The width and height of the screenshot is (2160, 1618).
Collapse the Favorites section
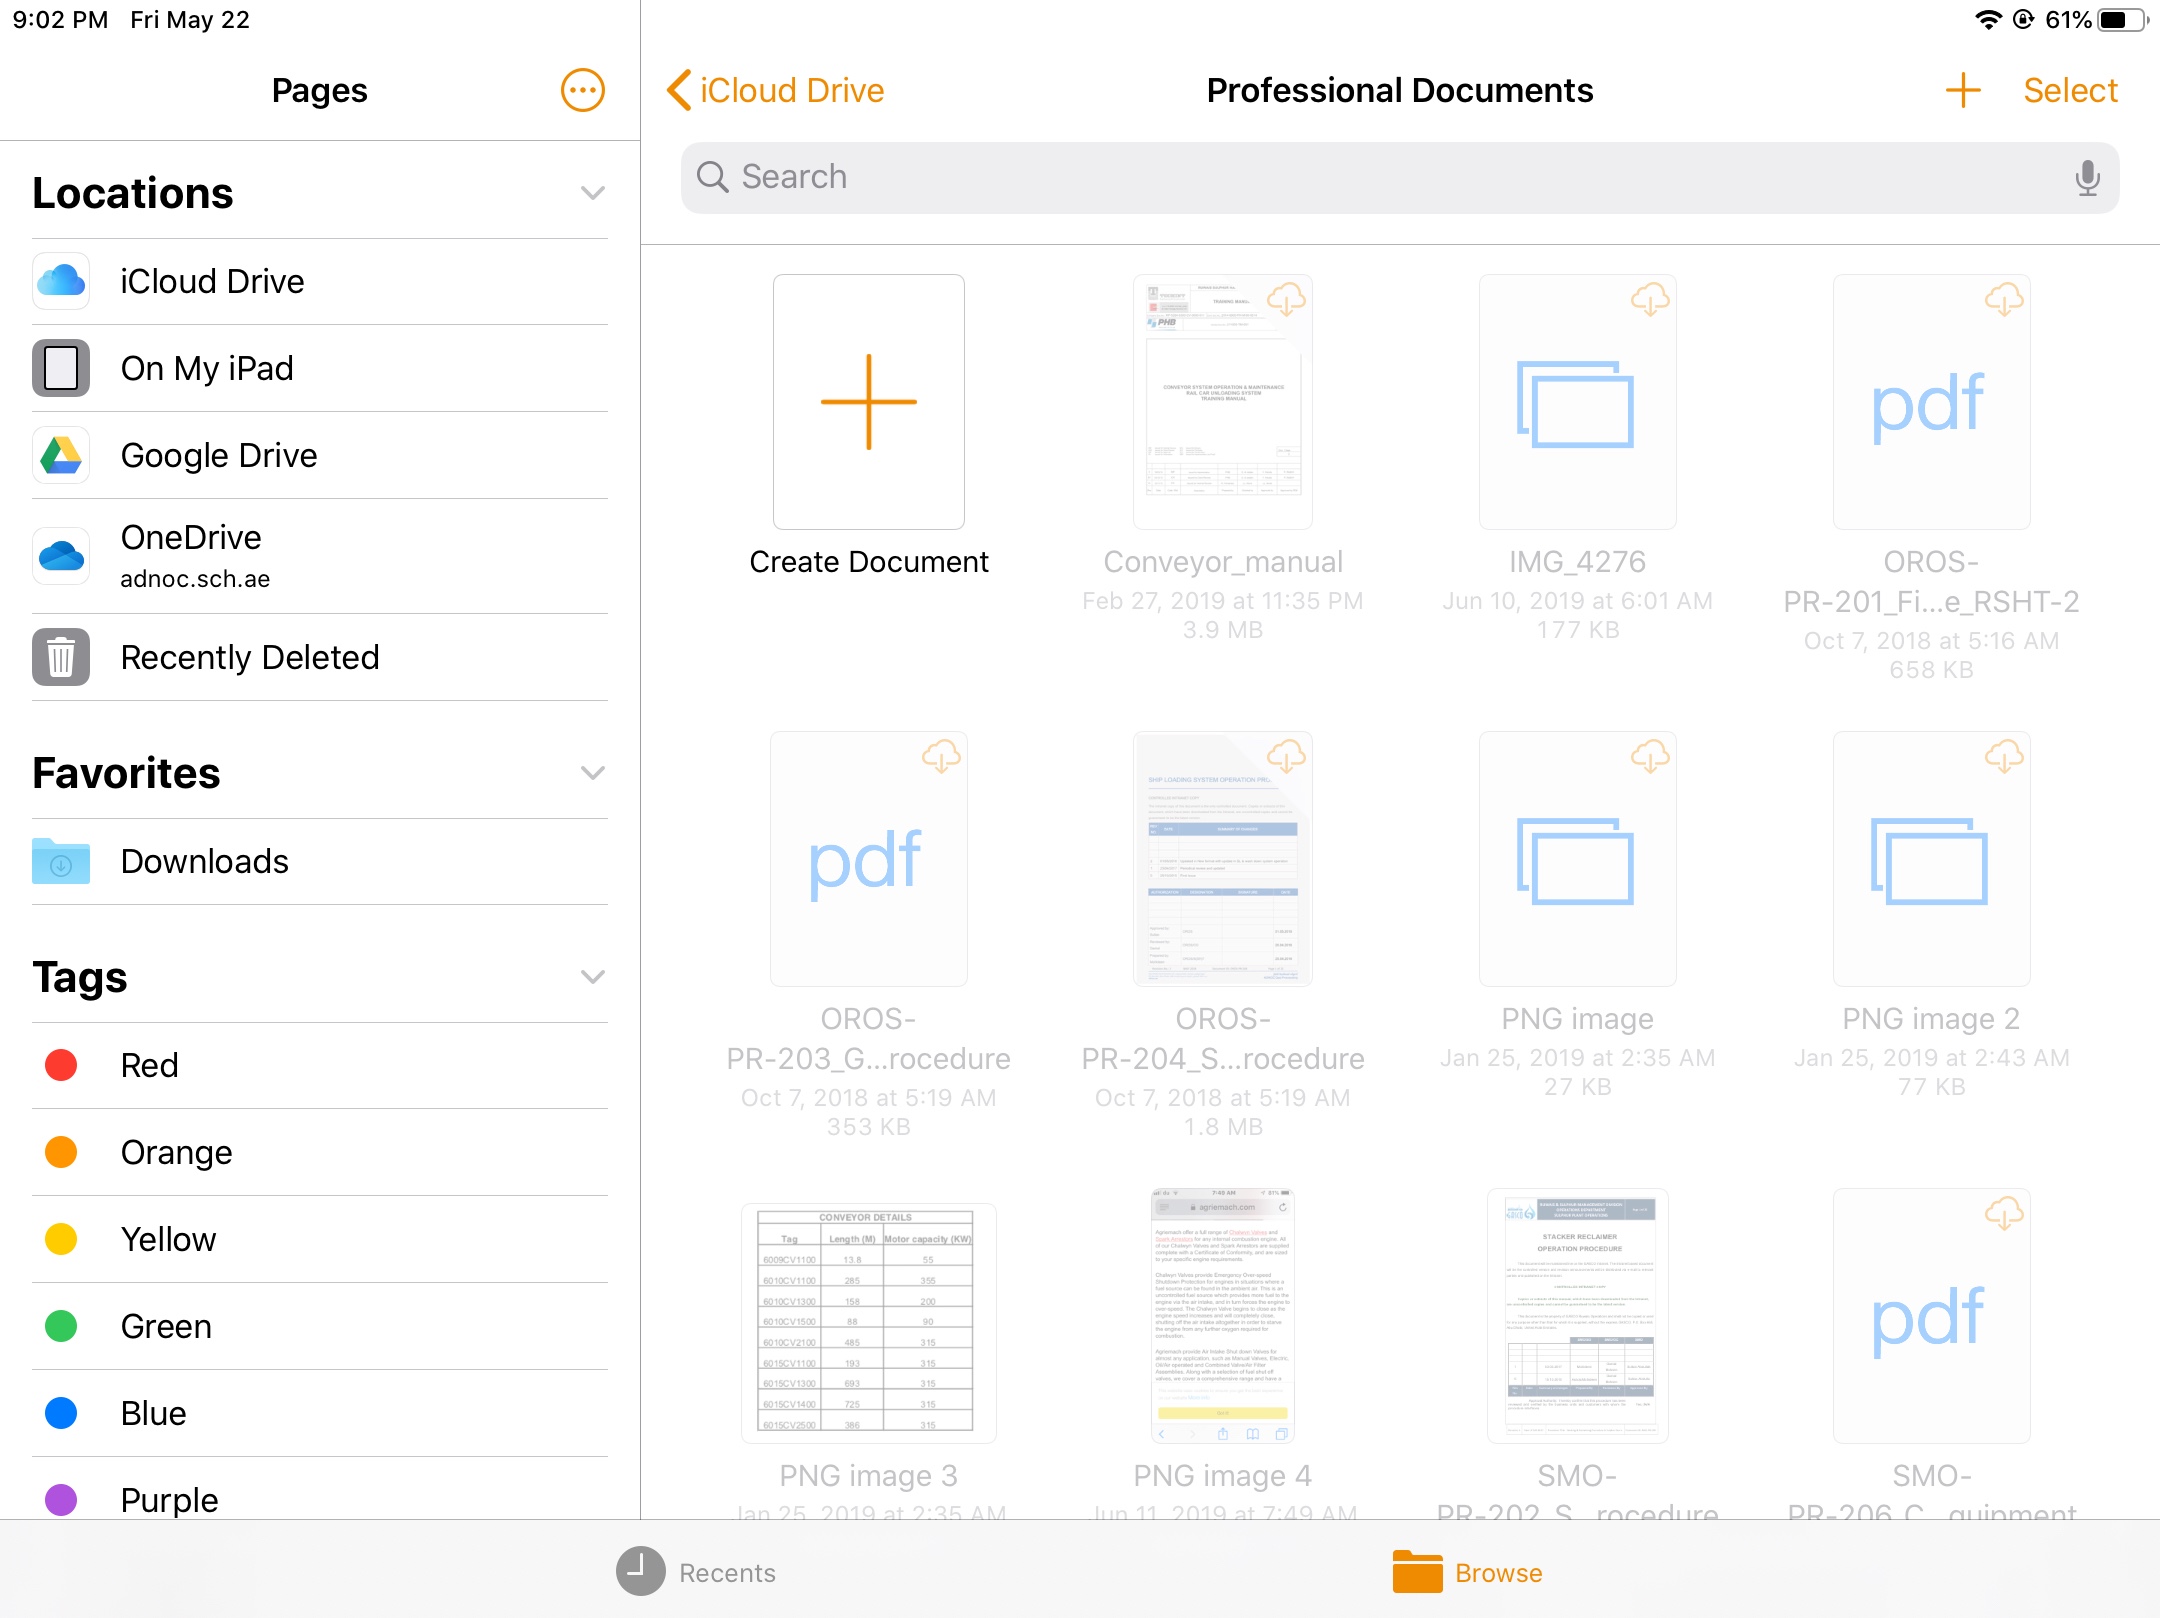593,773
